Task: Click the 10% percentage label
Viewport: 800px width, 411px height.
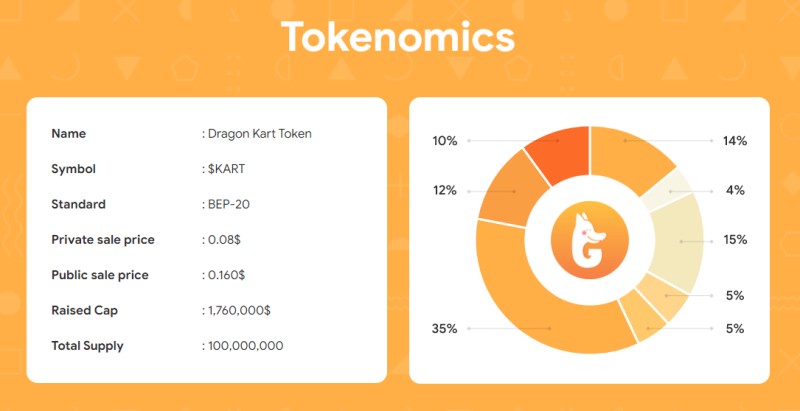Action: point(445,141)
